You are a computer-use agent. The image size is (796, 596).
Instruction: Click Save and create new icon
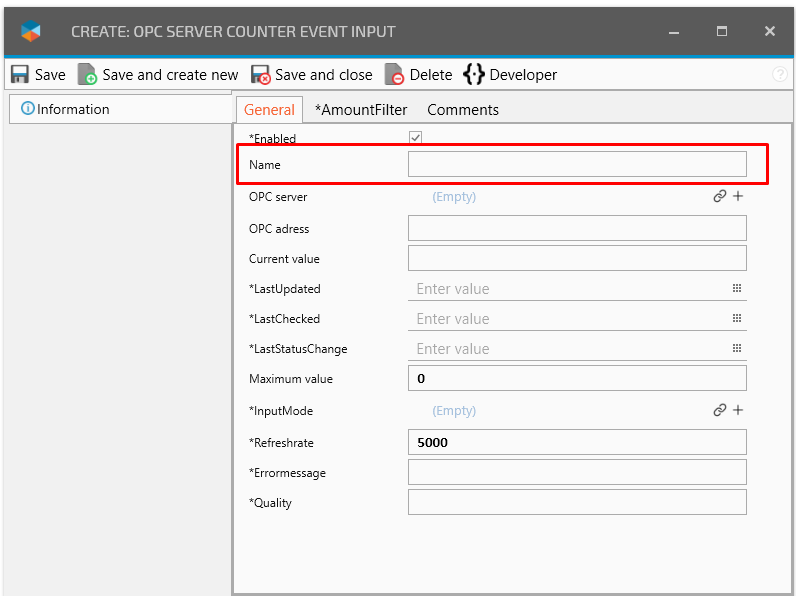88,75
